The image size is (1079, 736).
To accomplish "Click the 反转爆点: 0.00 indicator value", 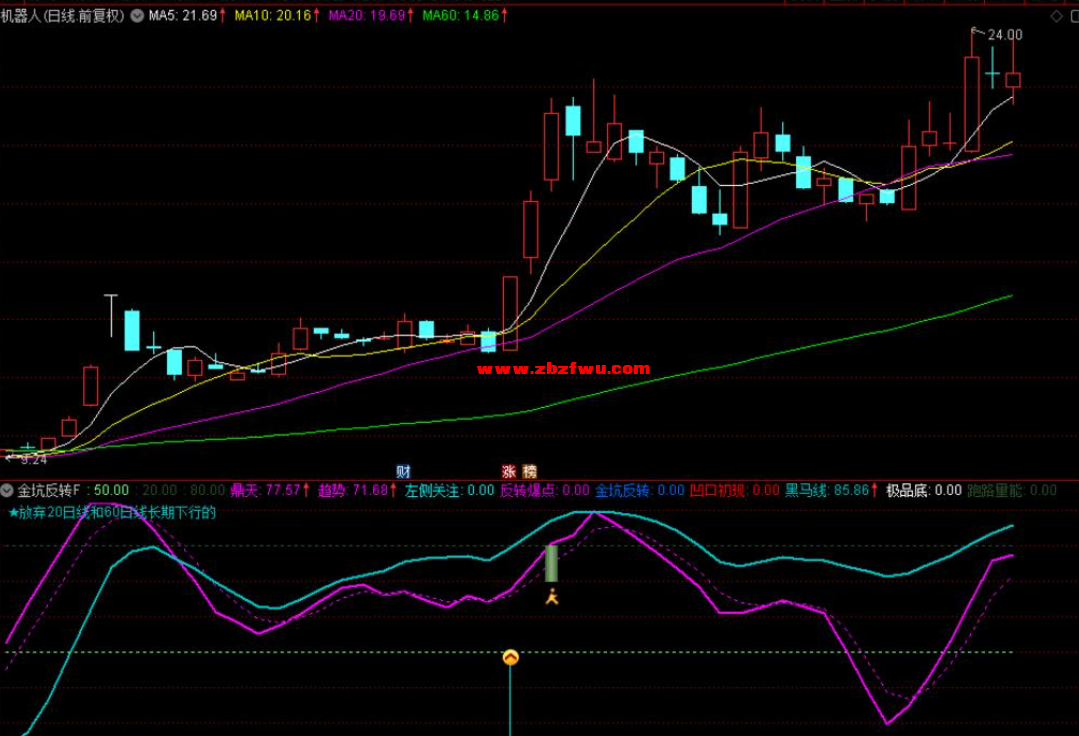I will click(x=544, y=490).
